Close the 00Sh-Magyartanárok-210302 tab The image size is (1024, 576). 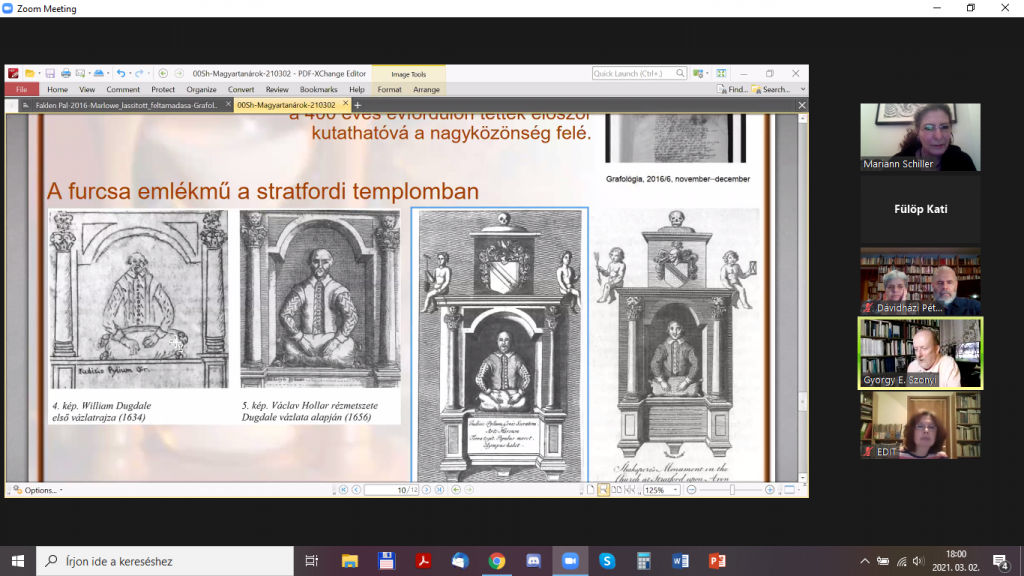coord(345,104)
